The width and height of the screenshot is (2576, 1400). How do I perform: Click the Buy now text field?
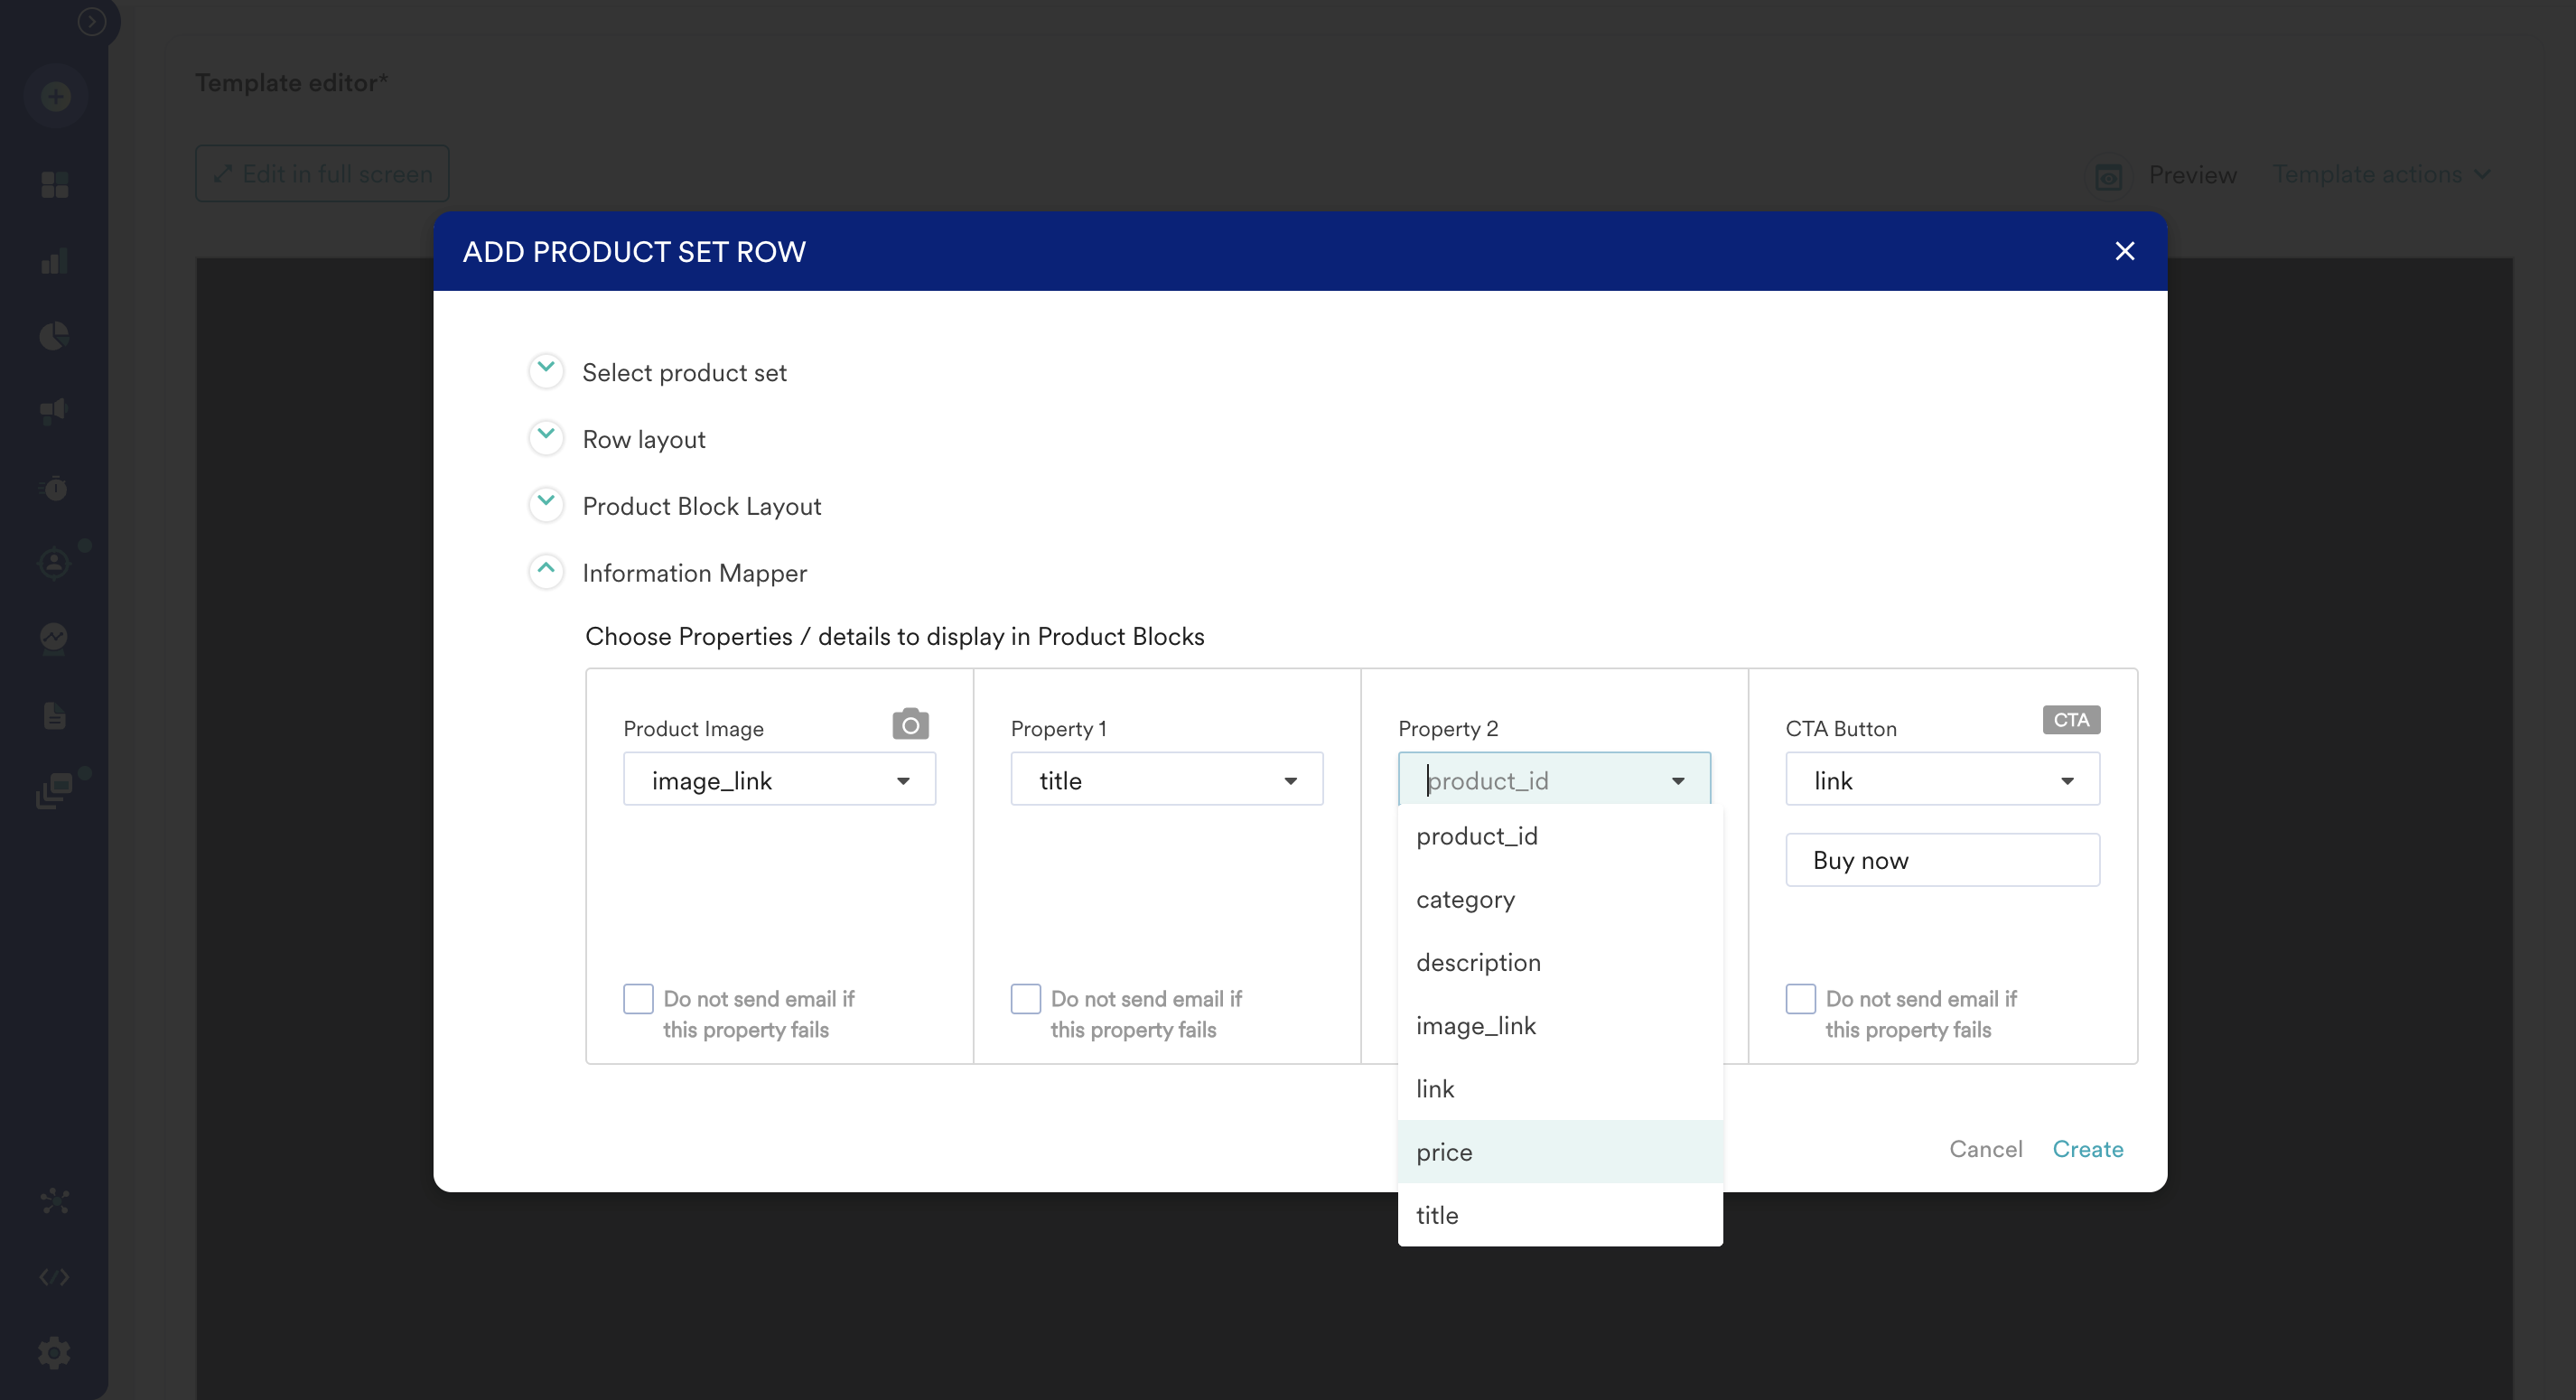(x=1942, y=860)
